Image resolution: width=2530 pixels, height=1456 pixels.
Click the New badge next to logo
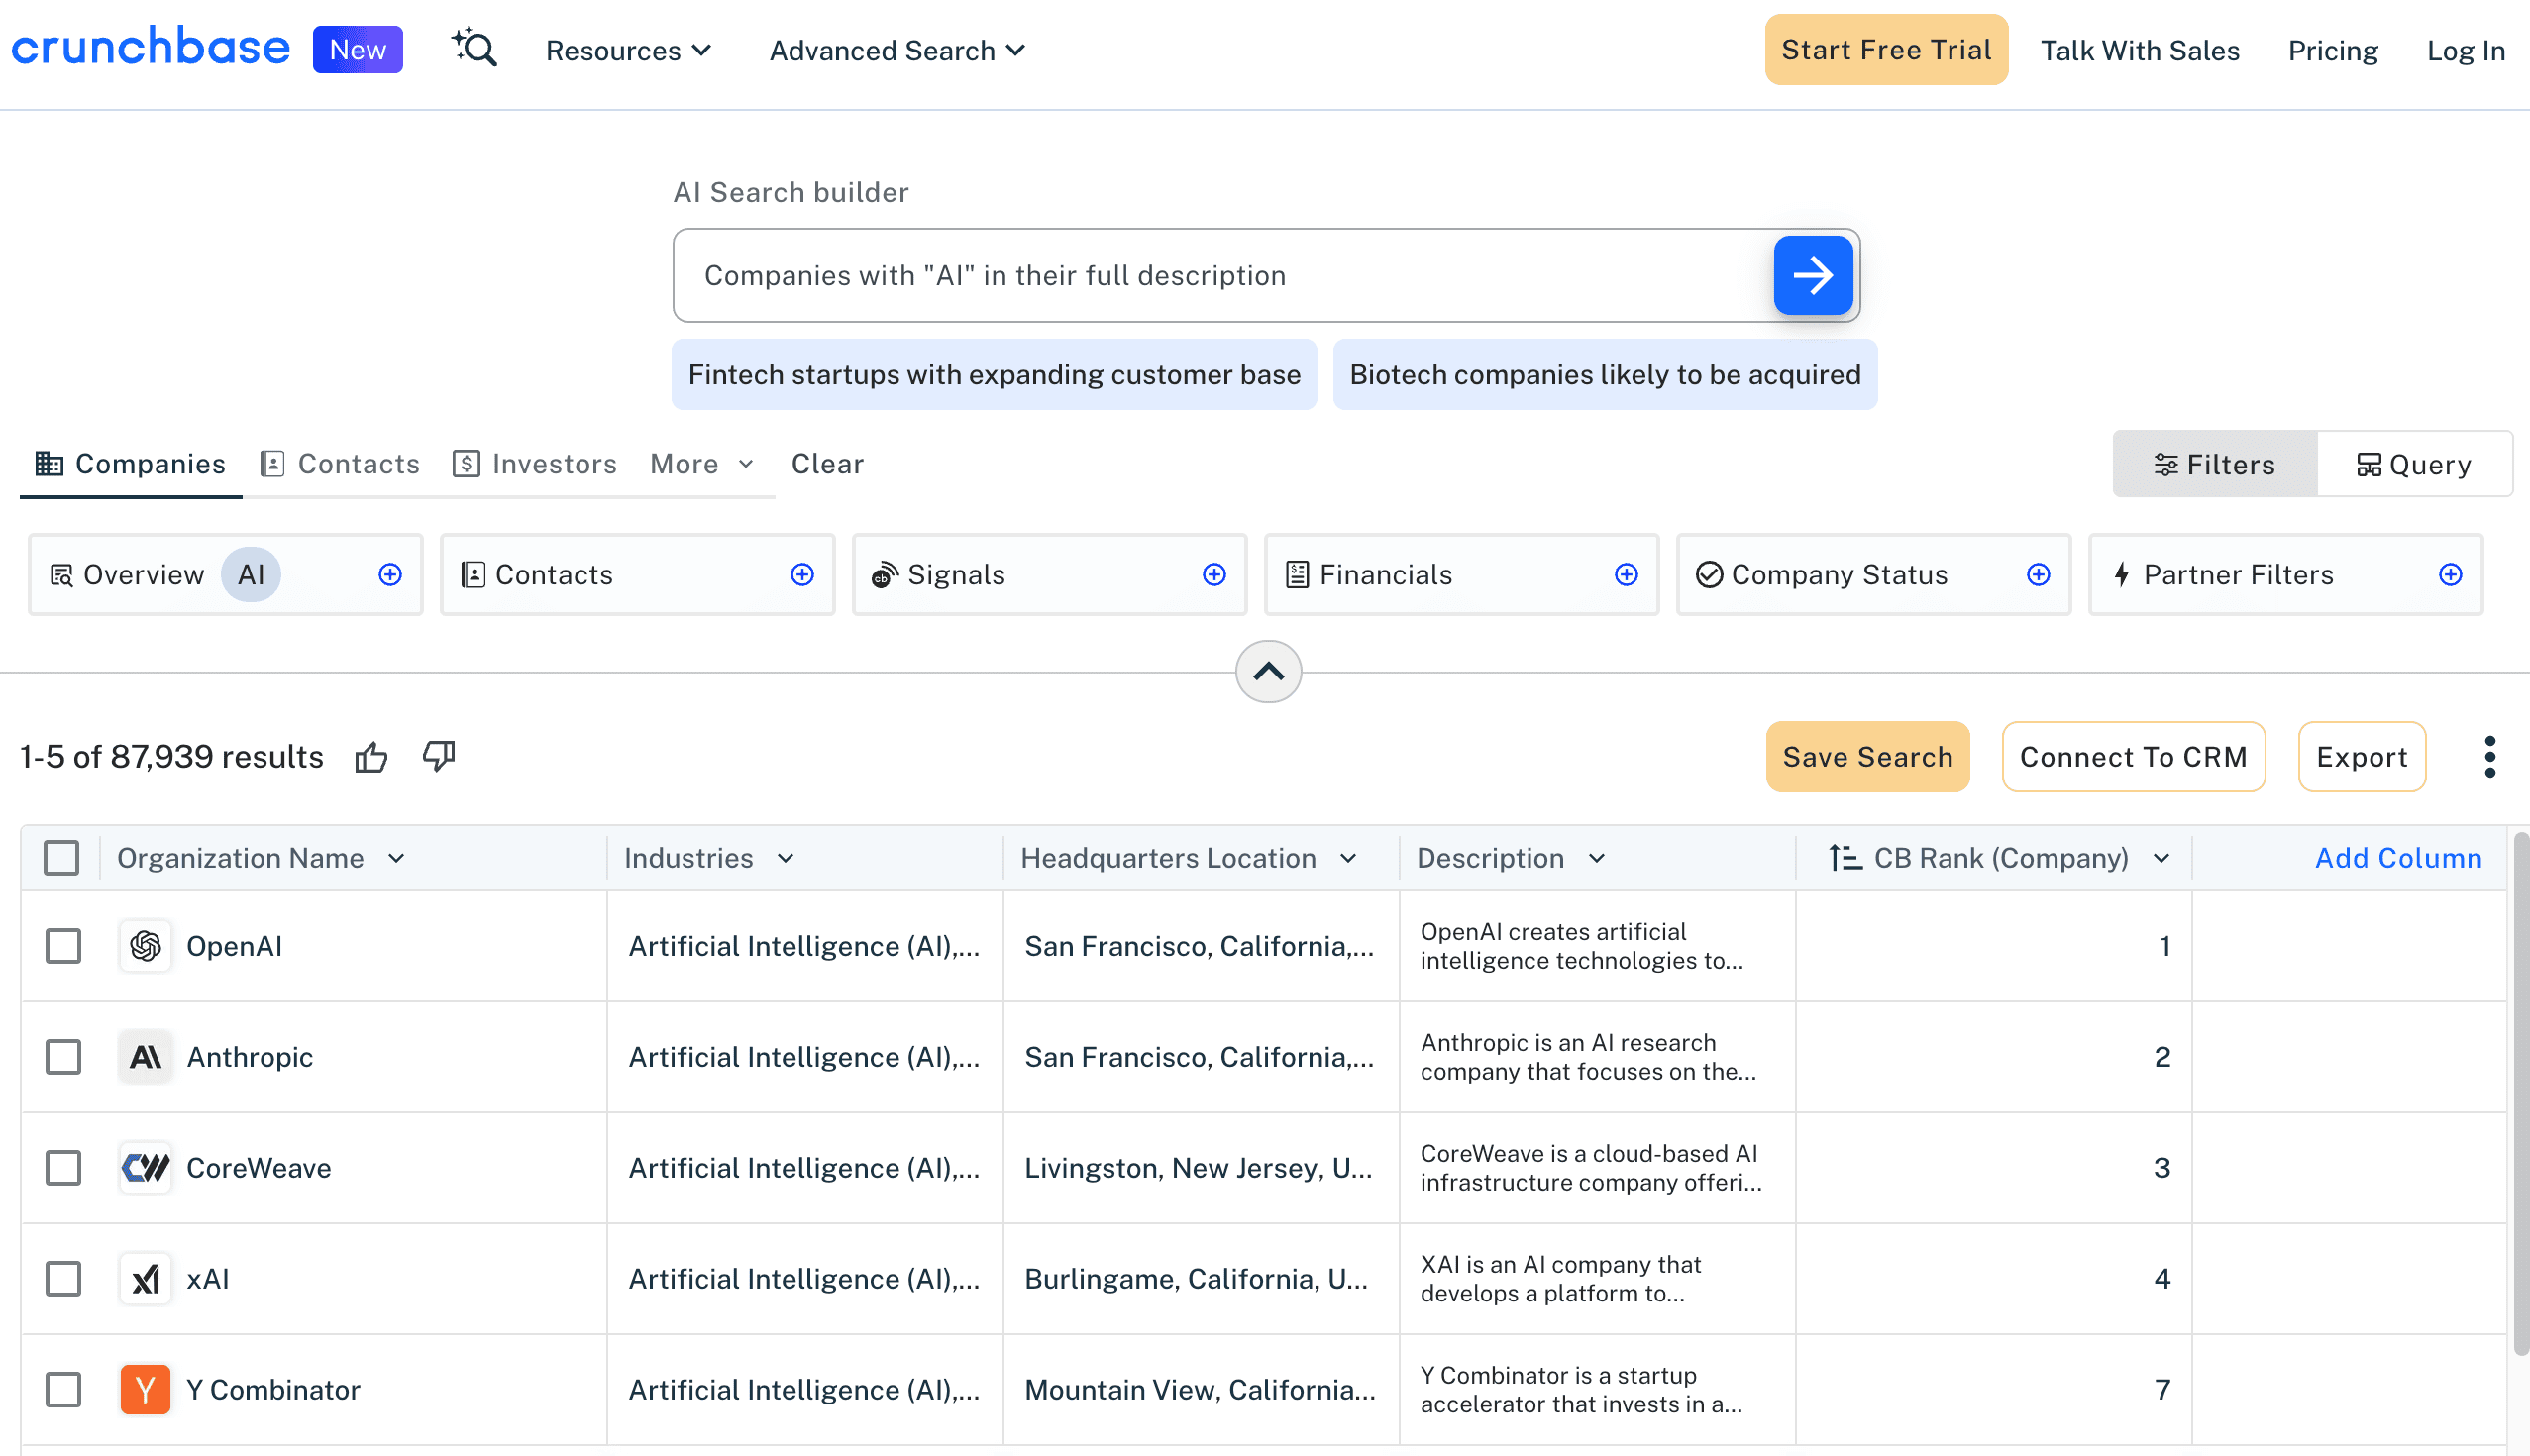coord(357,49)
